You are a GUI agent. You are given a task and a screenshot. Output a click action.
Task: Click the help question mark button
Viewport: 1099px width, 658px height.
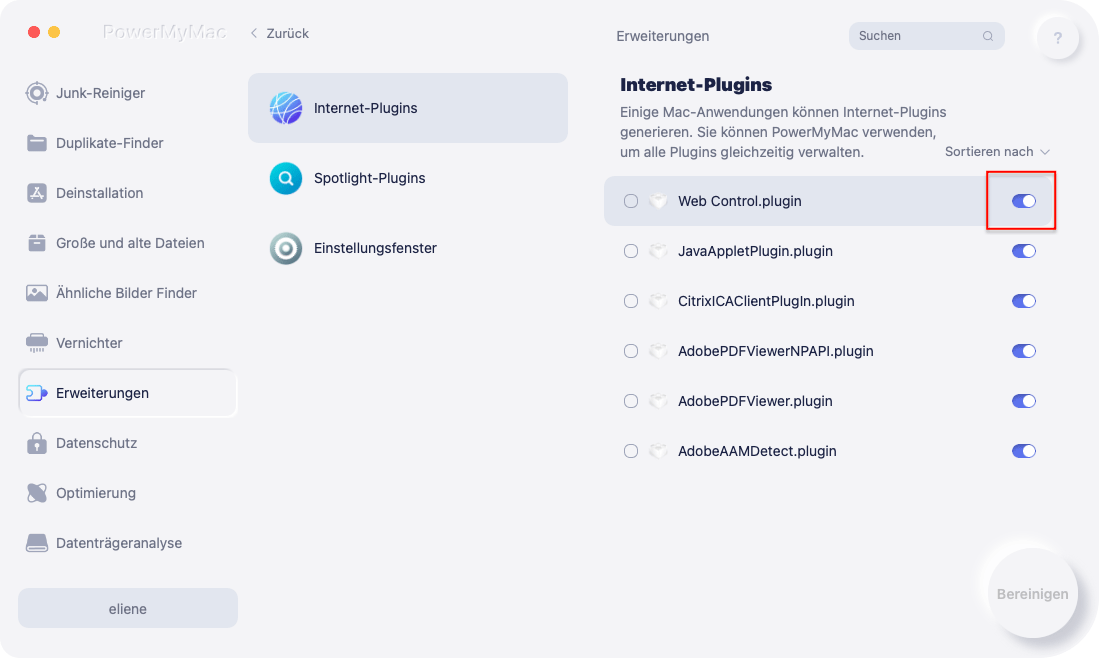tap(1057, 39)
